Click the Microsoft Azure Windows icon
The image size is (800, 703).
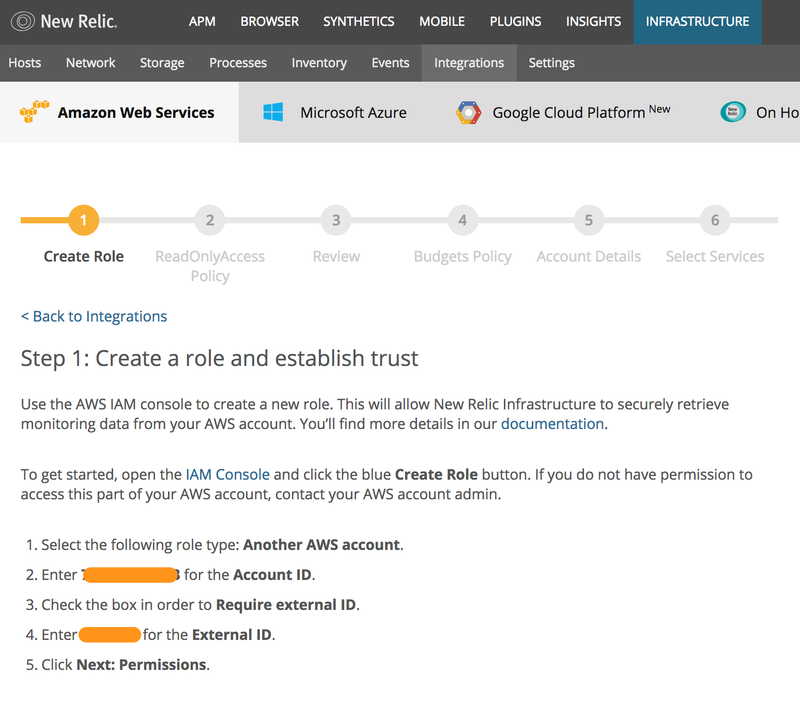273,112
